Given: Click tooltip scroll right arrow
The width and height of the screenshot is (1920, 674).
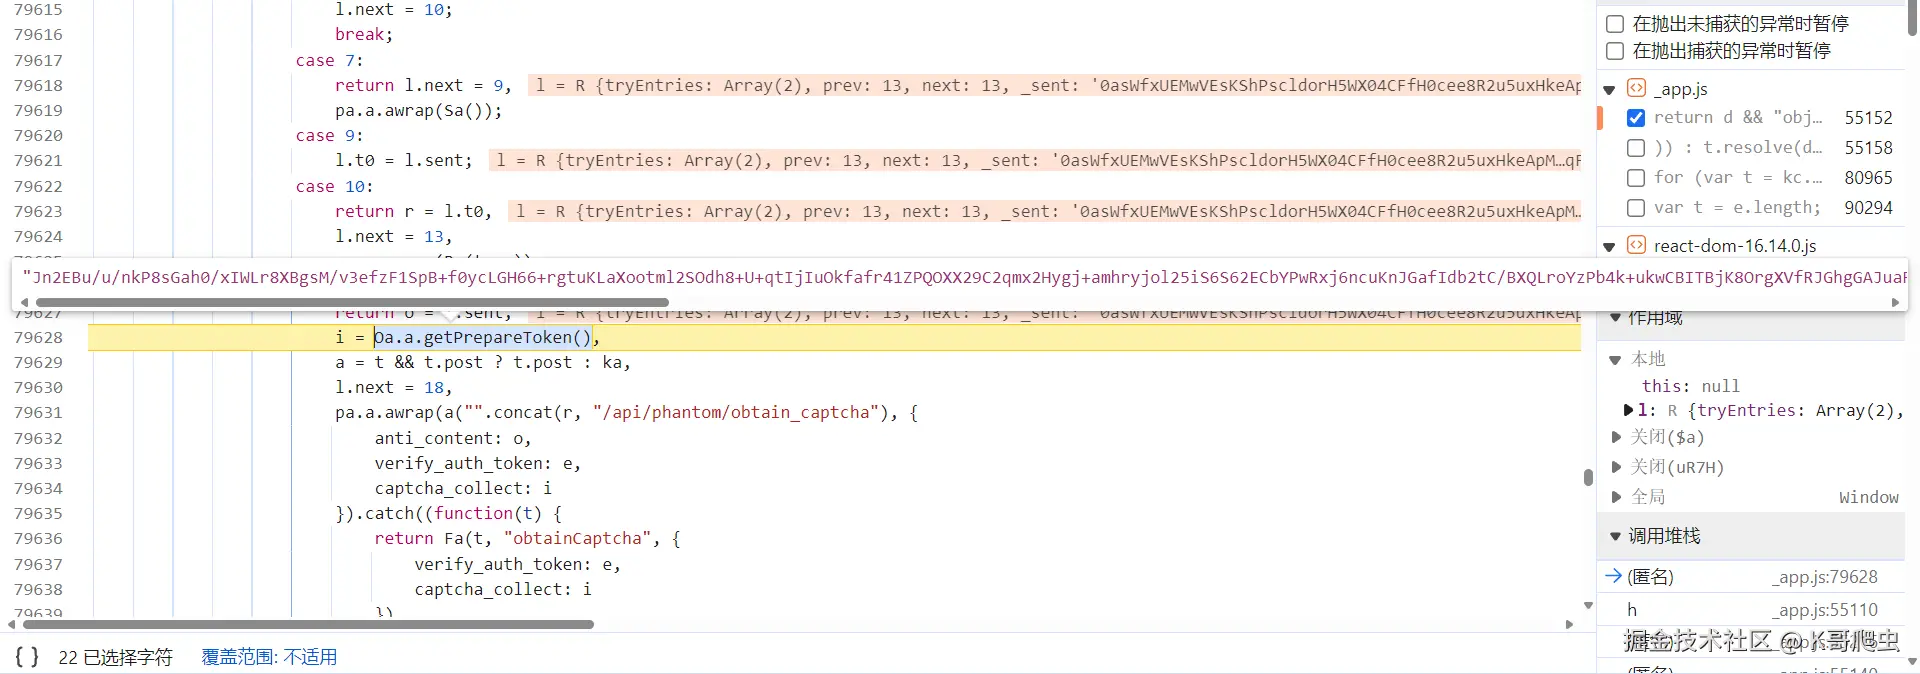Looking at the screenshot, I should point(1895,302).
